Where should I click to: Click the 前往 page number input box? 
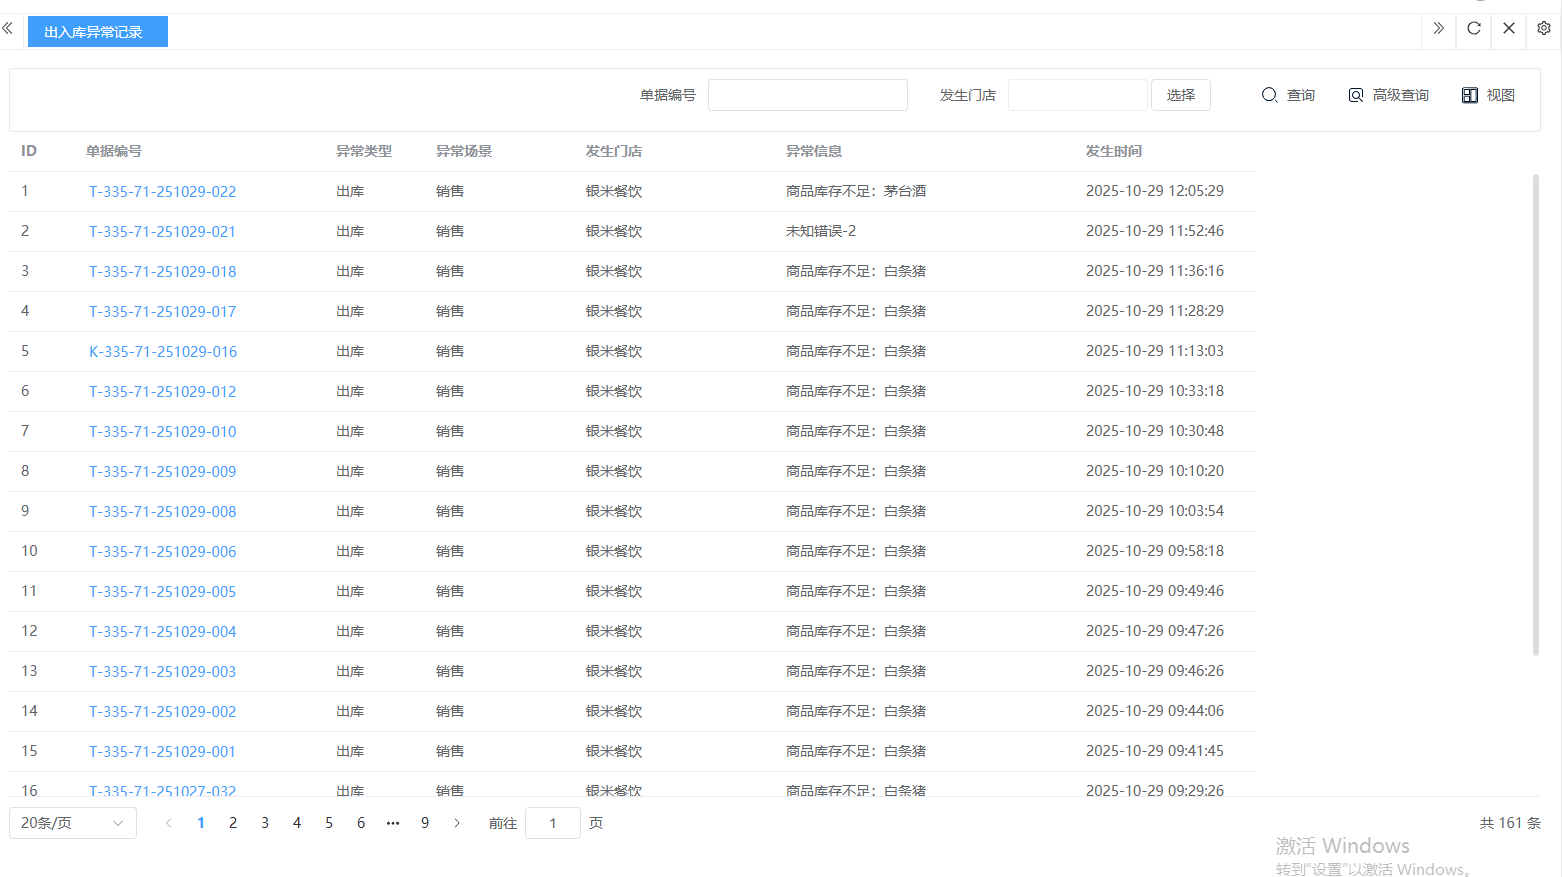[x=552, y=823]
